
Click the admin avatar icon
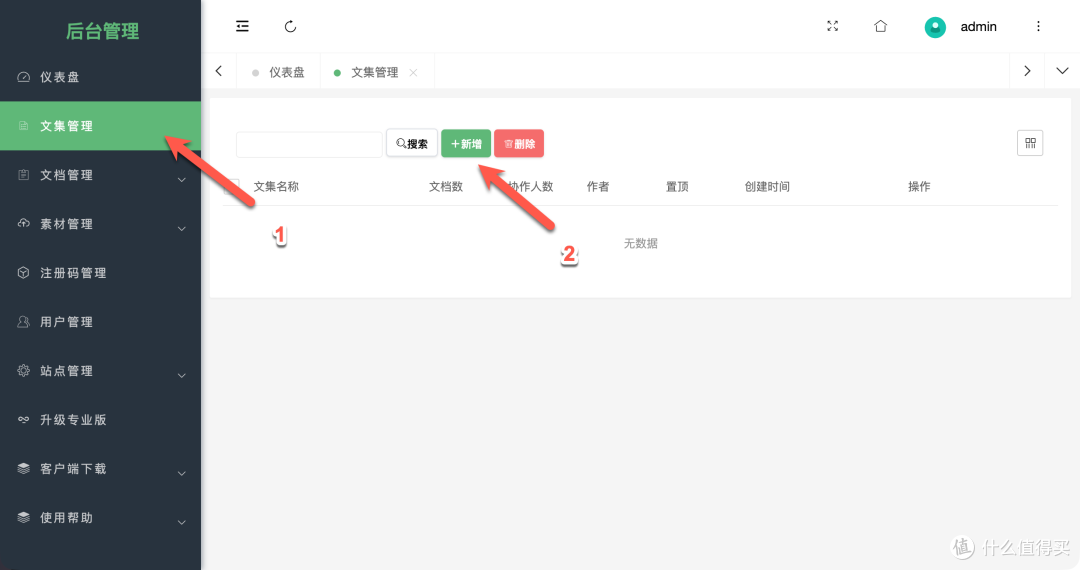pyautogui.click(x=935, y=27)
